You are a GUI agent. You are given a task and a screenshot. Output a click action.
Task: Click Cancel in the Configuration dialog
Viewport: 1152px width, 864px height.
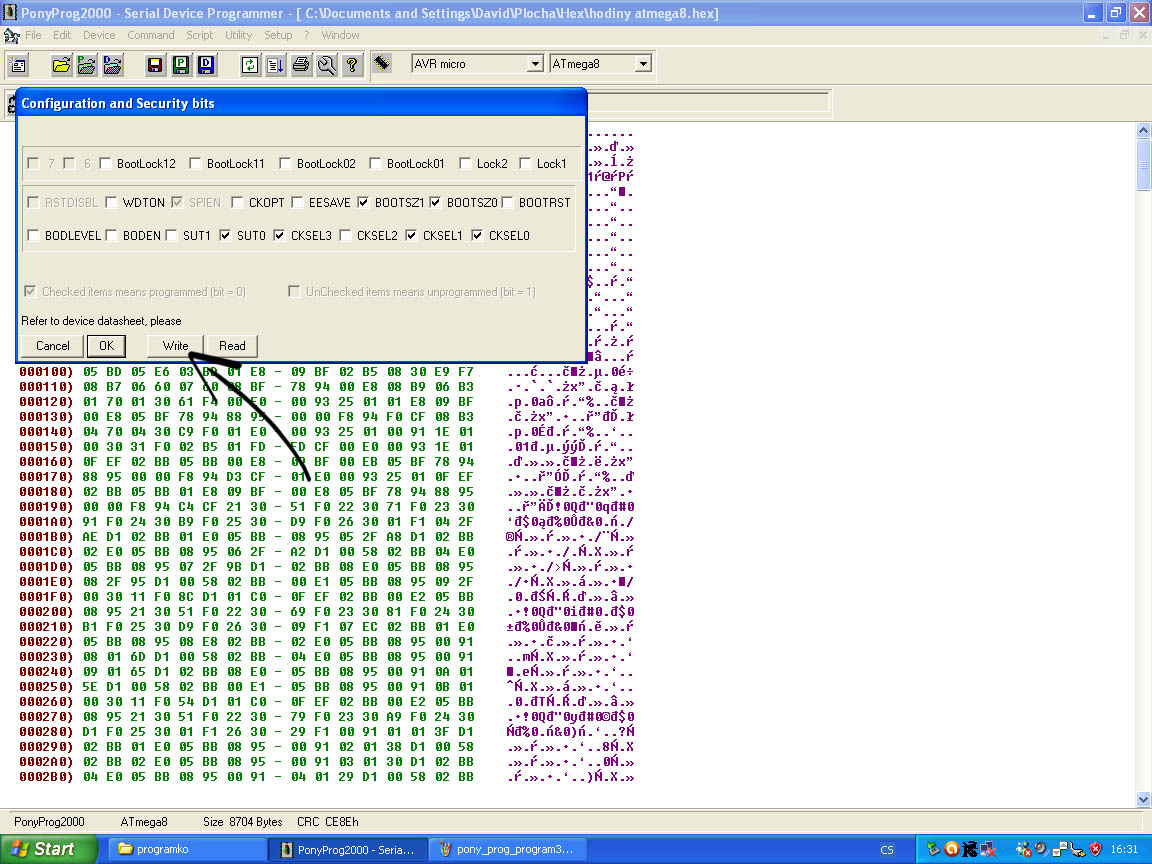tap(53, 346)
